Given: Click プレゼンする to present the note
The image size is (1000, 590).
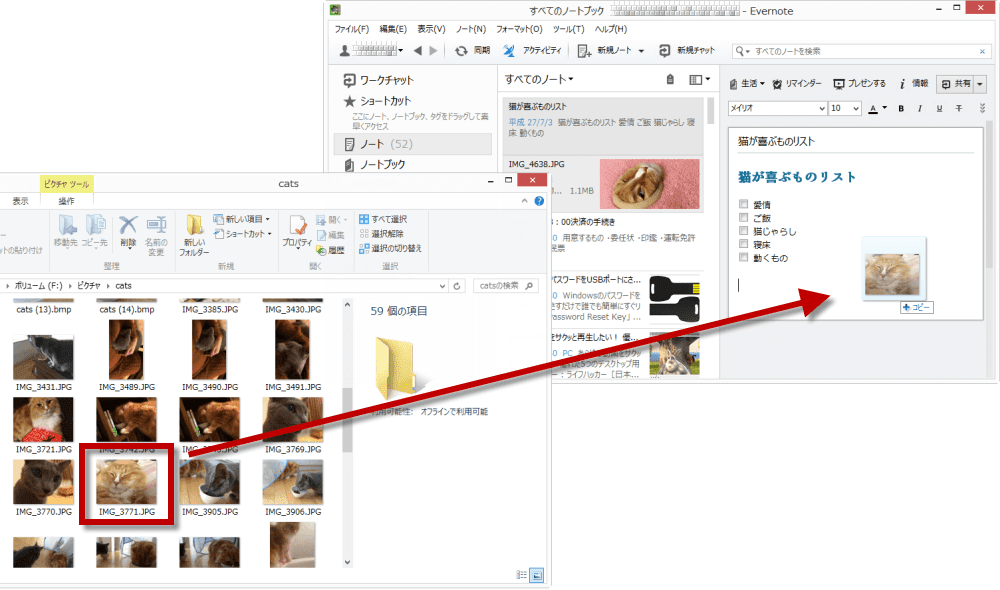Looking at the screenshot, I should tap(860, 84).
